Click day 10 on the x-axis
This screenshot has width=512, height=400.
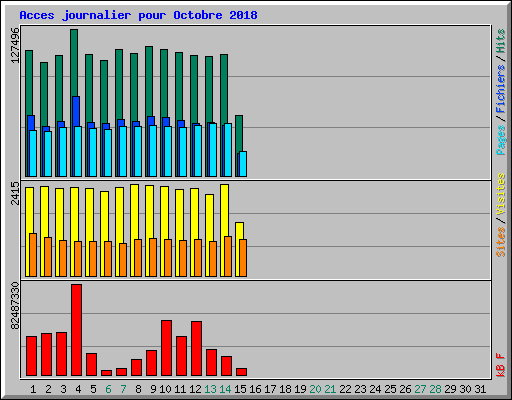[165, 389]
